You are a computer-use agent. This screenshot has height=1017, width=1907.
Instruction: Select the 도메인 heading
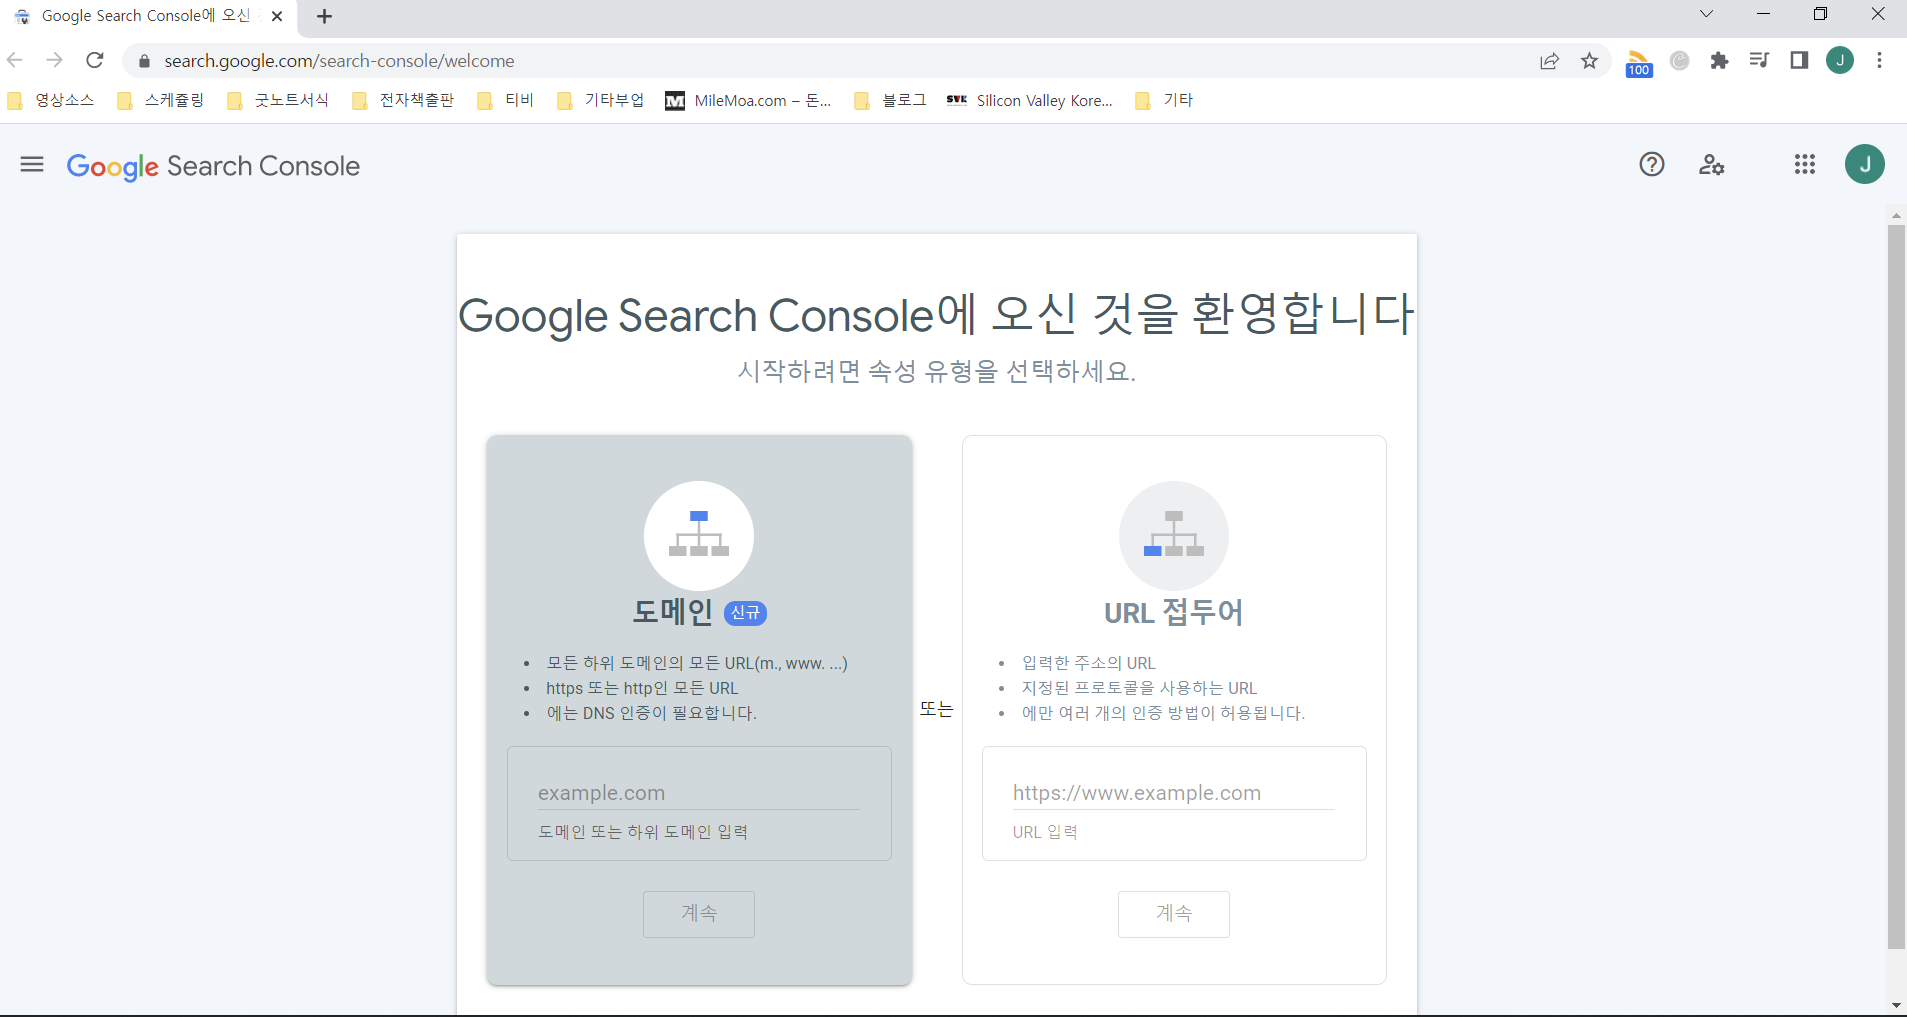coord(673,612)
